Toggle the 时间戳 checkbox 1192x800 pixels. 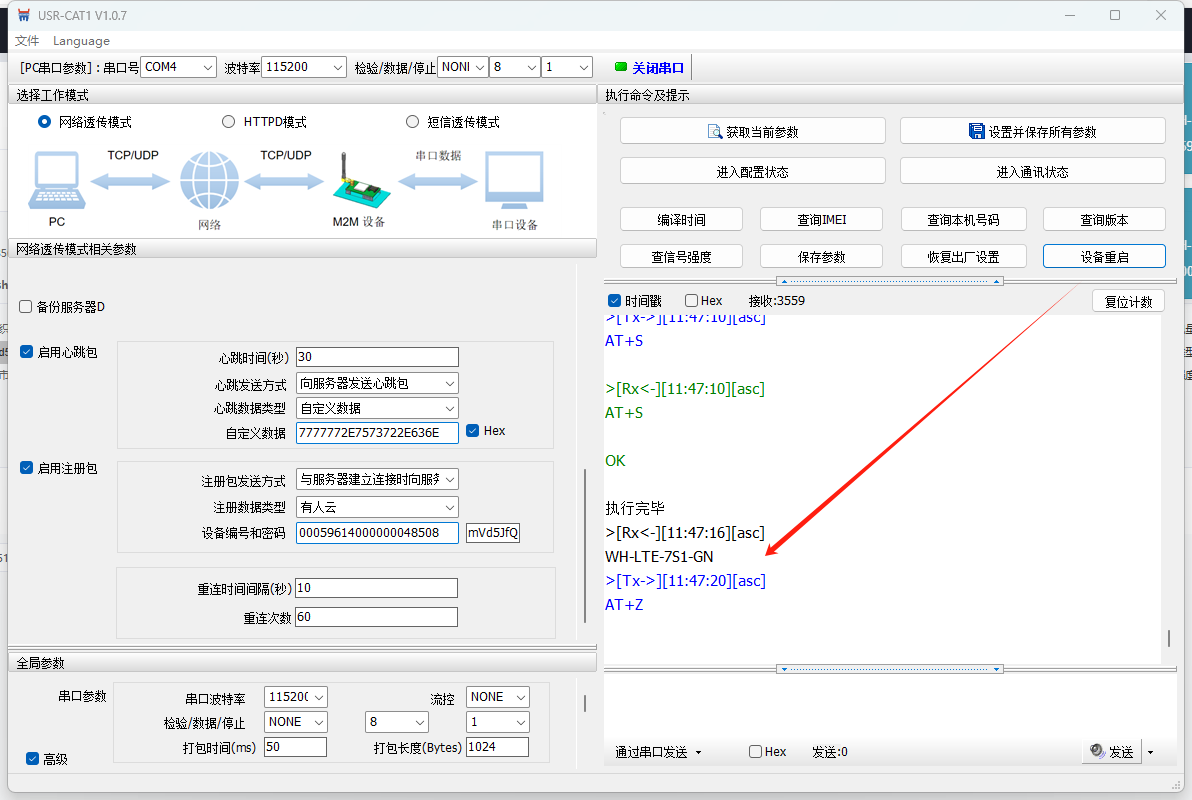click(615, 301)
